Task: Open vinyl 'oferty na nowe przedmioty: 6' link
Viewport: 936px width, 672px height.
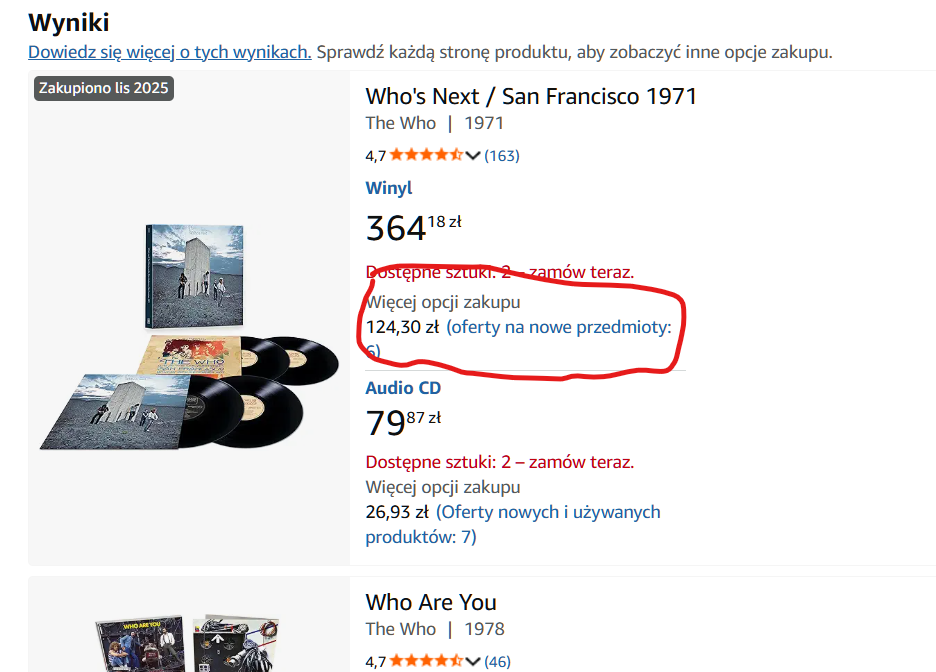Action: pos(558,327)
